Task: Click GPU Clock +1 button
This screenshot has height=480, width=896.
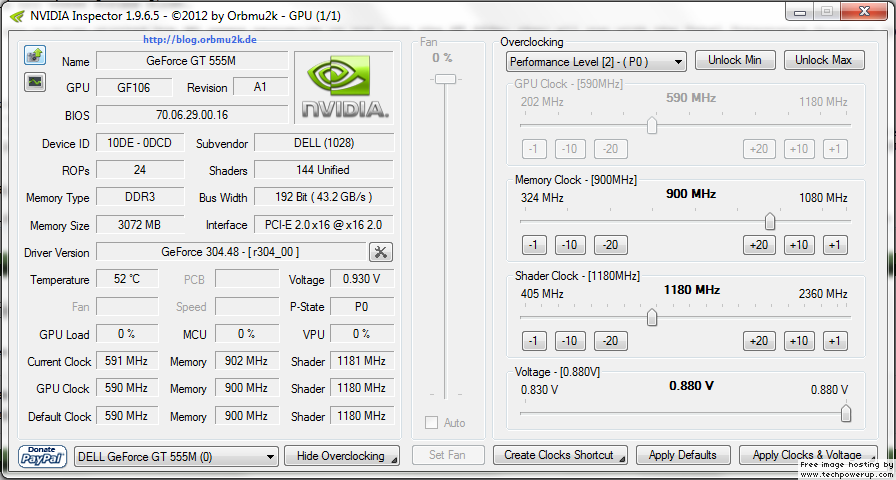Action: pos(835,149)
